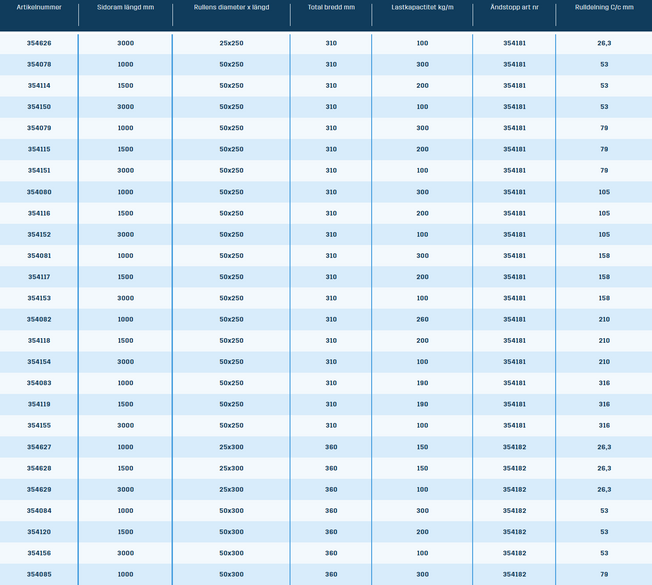Click the Sidoram längd mm header
The width and height of the screenshot is (652, 585).
(126, 7)
